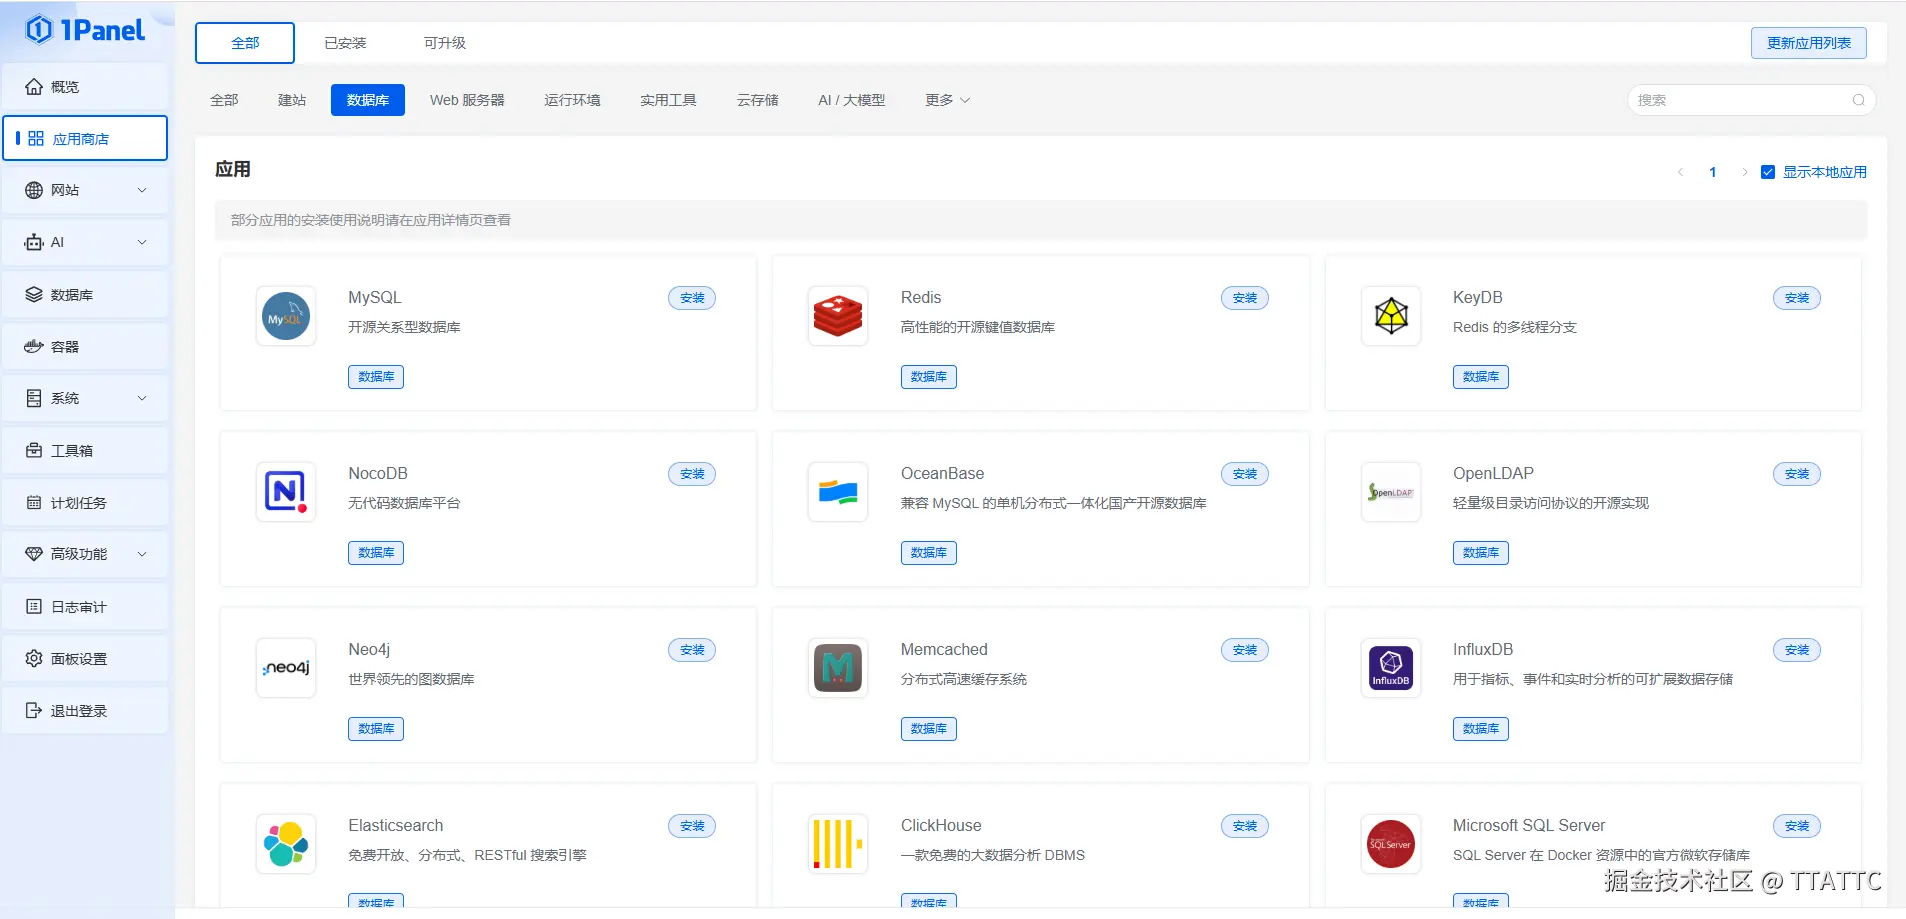Switch to the 可升级 tab
The height and width of the screenshot is (919, 1906).
tap(445, 43)
